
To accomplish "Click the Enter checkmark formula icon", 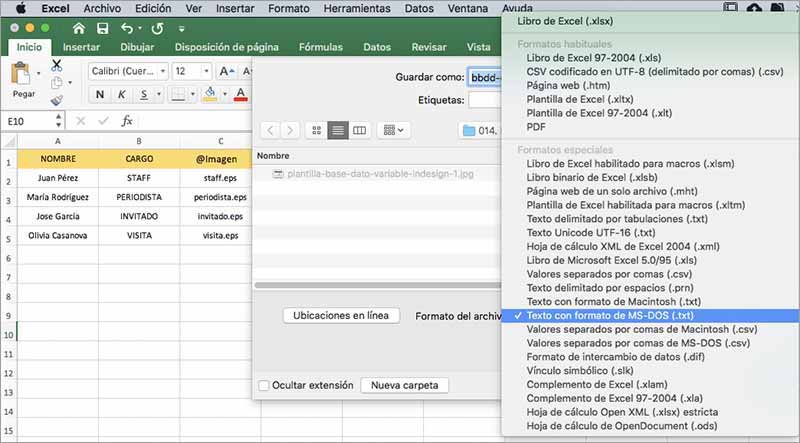I will (x=104, y=121).
